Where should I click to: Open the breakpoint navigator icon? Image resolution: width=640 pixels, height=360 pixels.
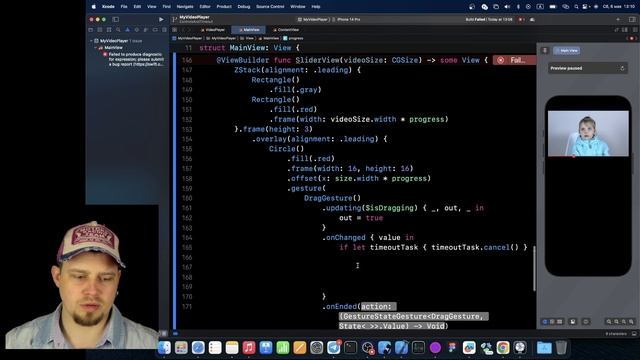tap(155, 30)
